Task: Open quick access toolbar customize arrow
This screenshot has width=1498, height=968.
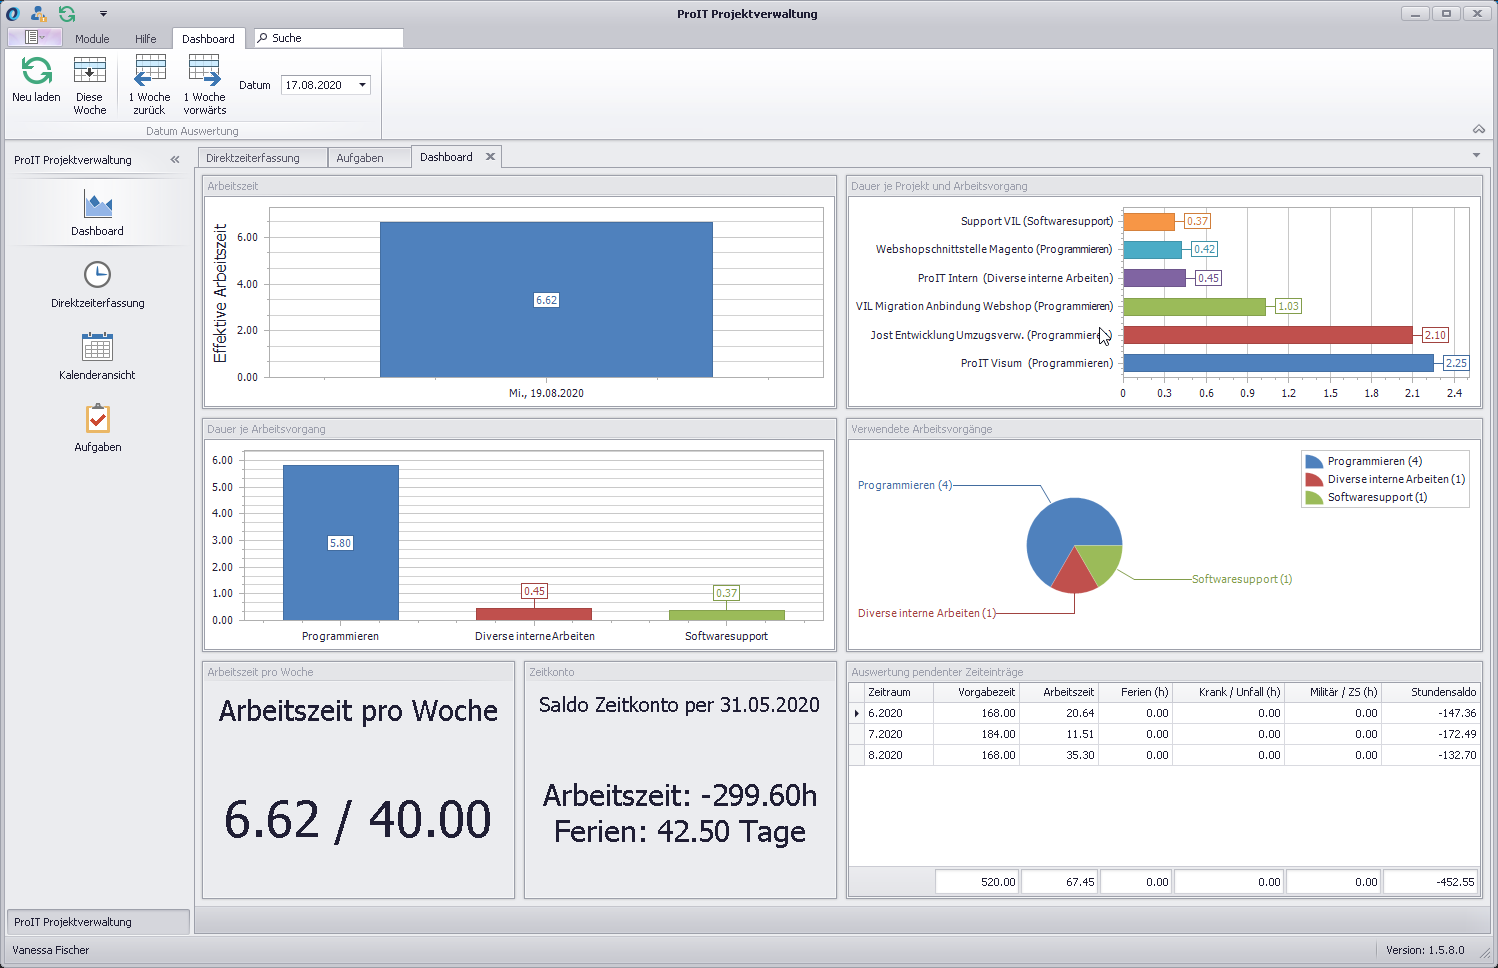Action: [103, 14]
